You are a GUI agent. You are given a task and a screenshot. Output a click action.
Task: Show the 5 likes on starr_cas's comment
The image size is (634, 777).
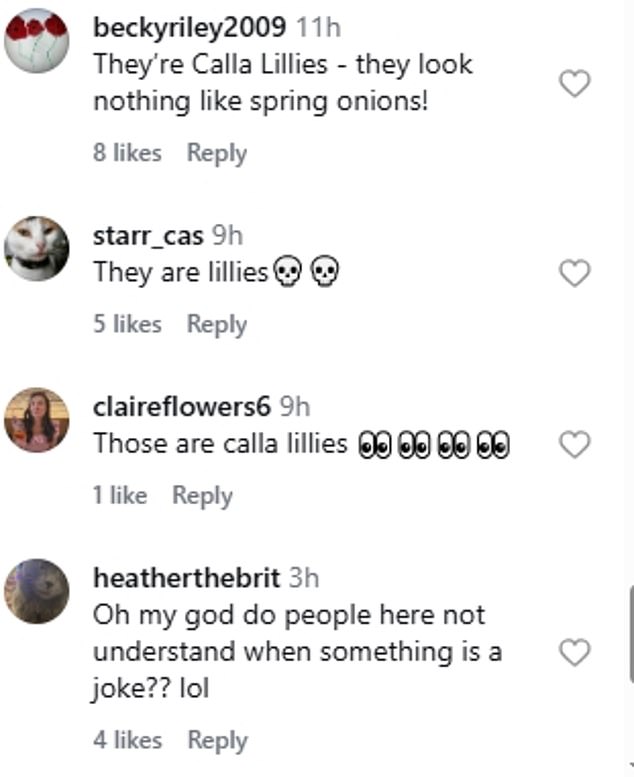(127, 325)
